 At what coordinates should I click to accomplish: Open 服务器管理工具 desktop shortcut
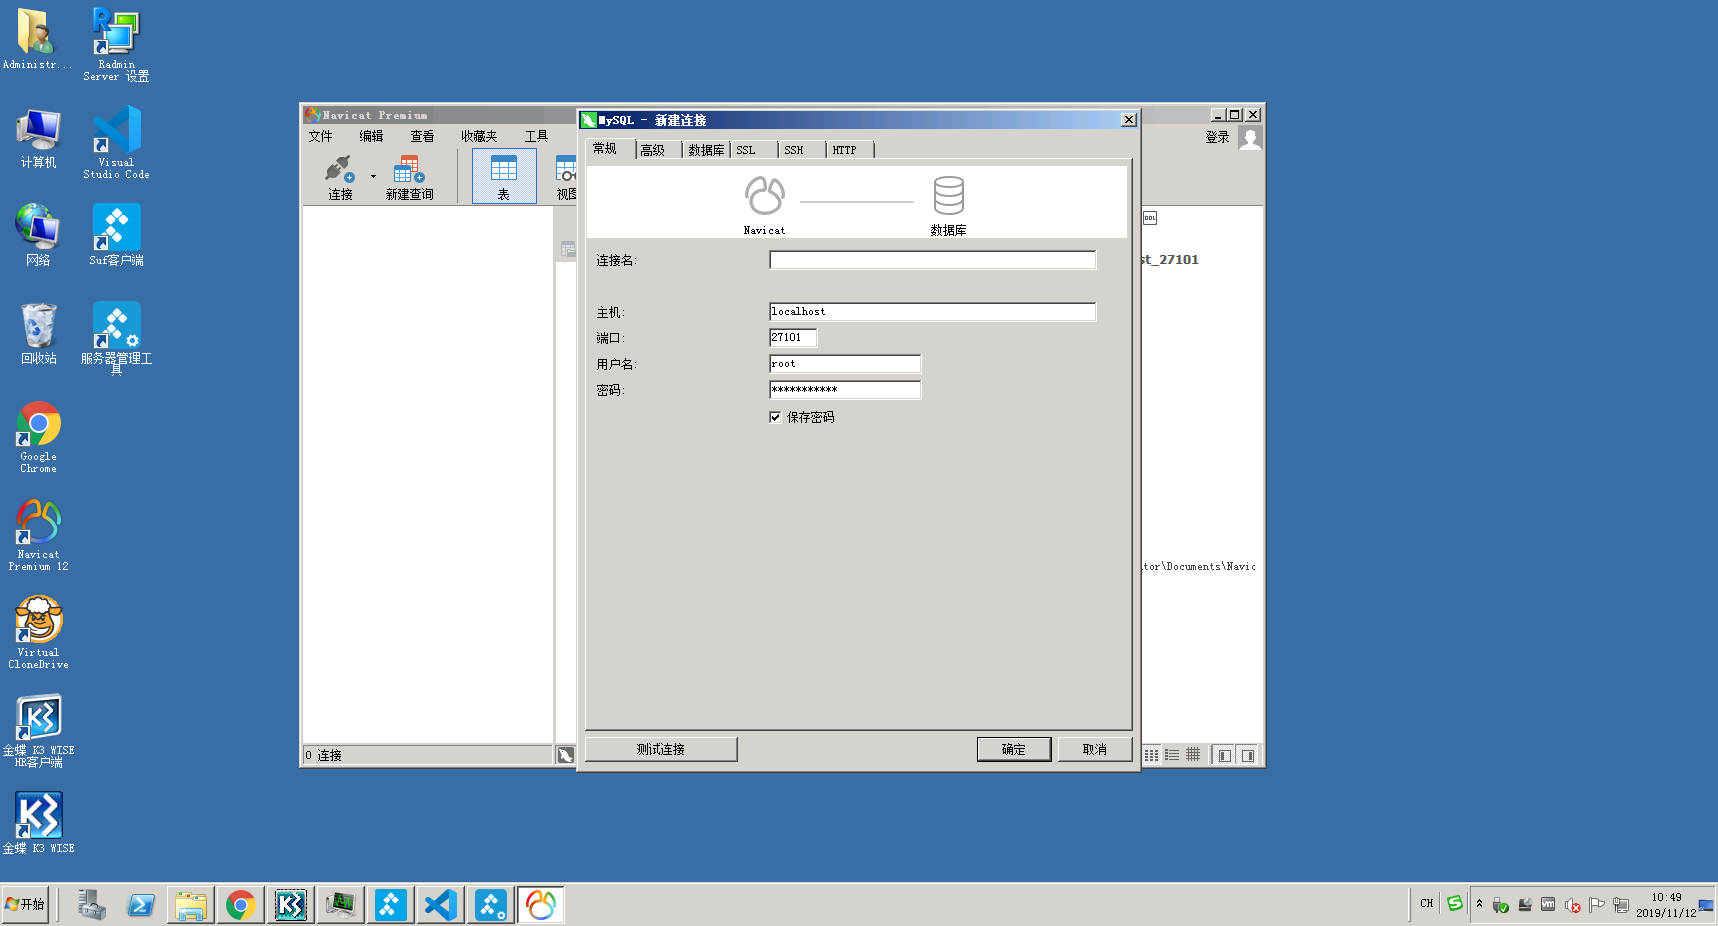pos(116,338)
